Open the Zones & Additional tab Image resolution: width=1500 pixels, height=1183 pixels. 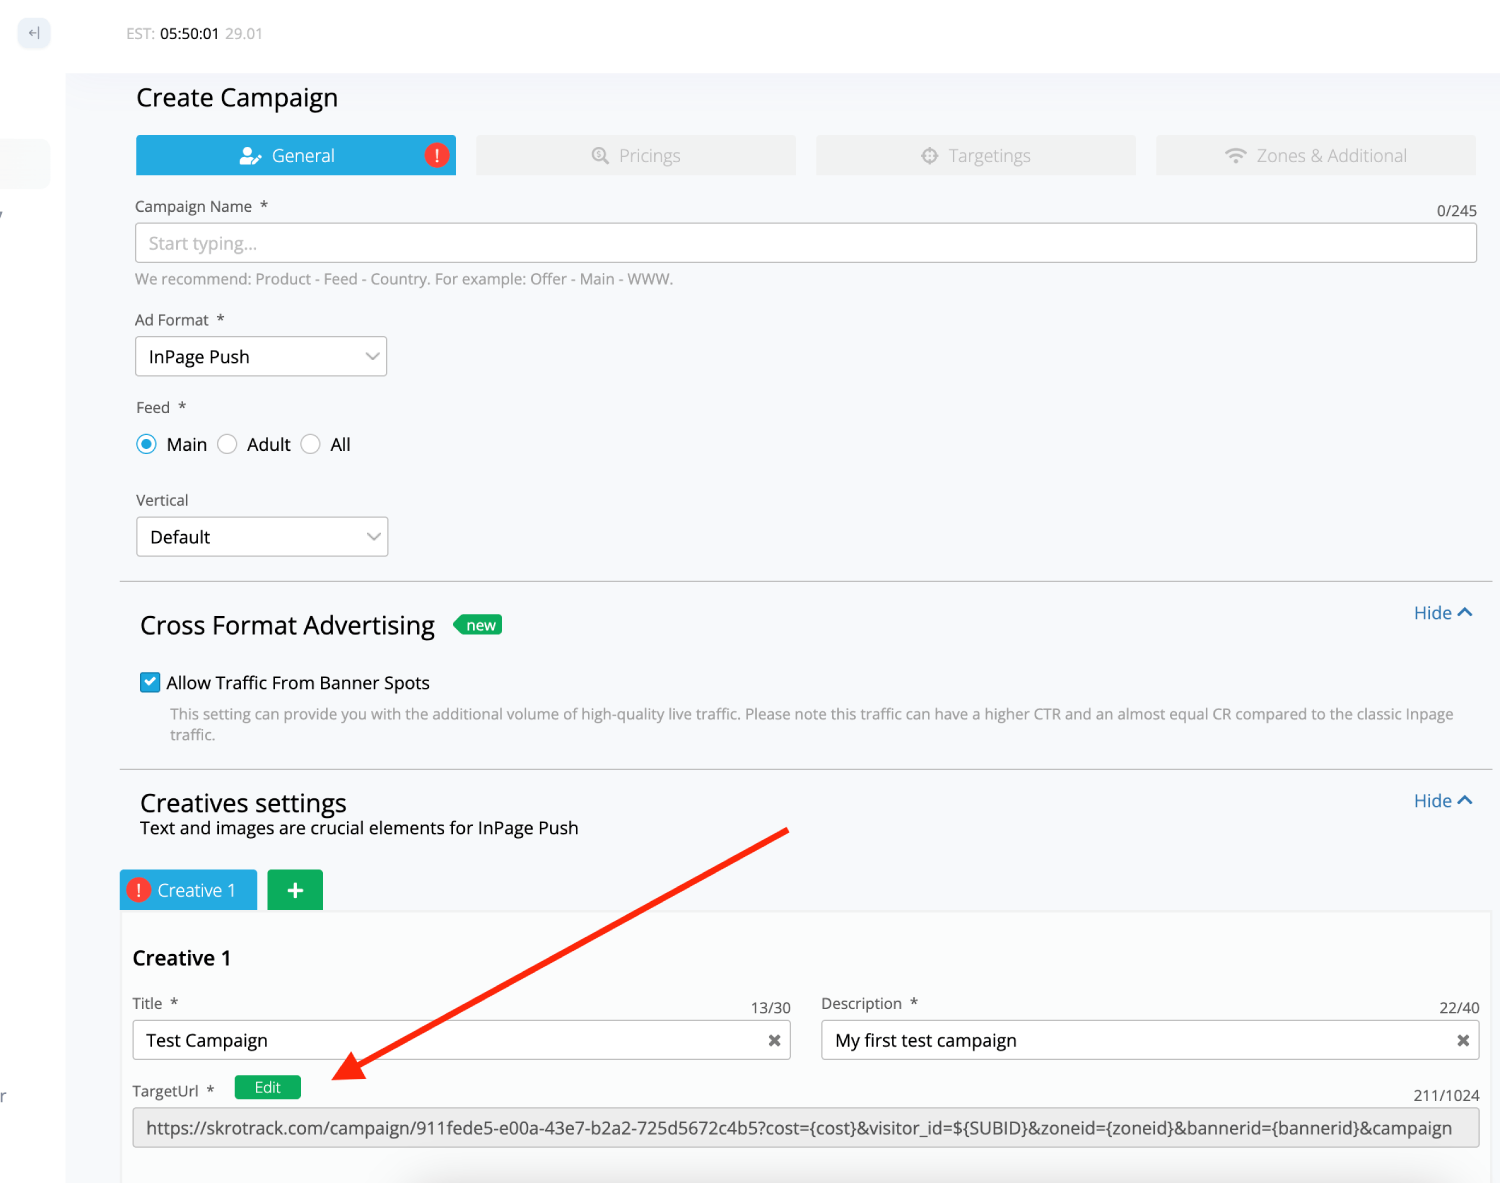(x=1316, y=155)
